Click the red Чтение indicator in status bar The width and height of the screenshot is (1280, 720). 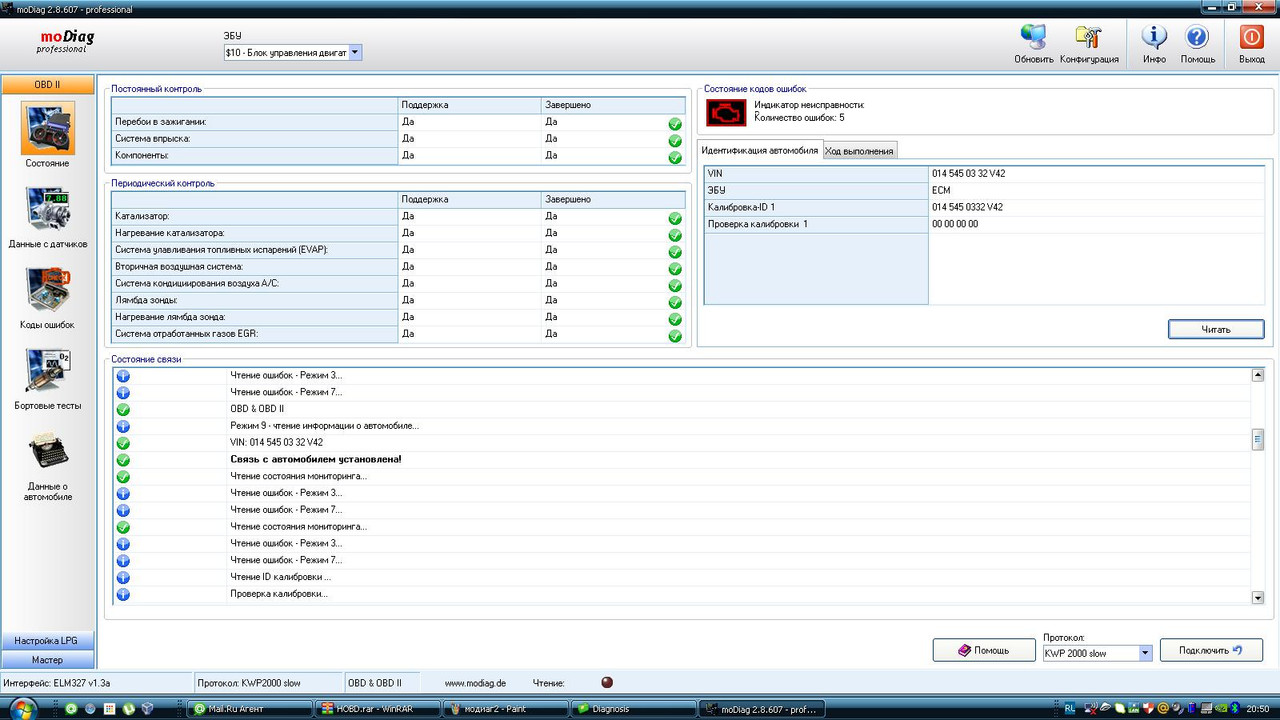606,683
